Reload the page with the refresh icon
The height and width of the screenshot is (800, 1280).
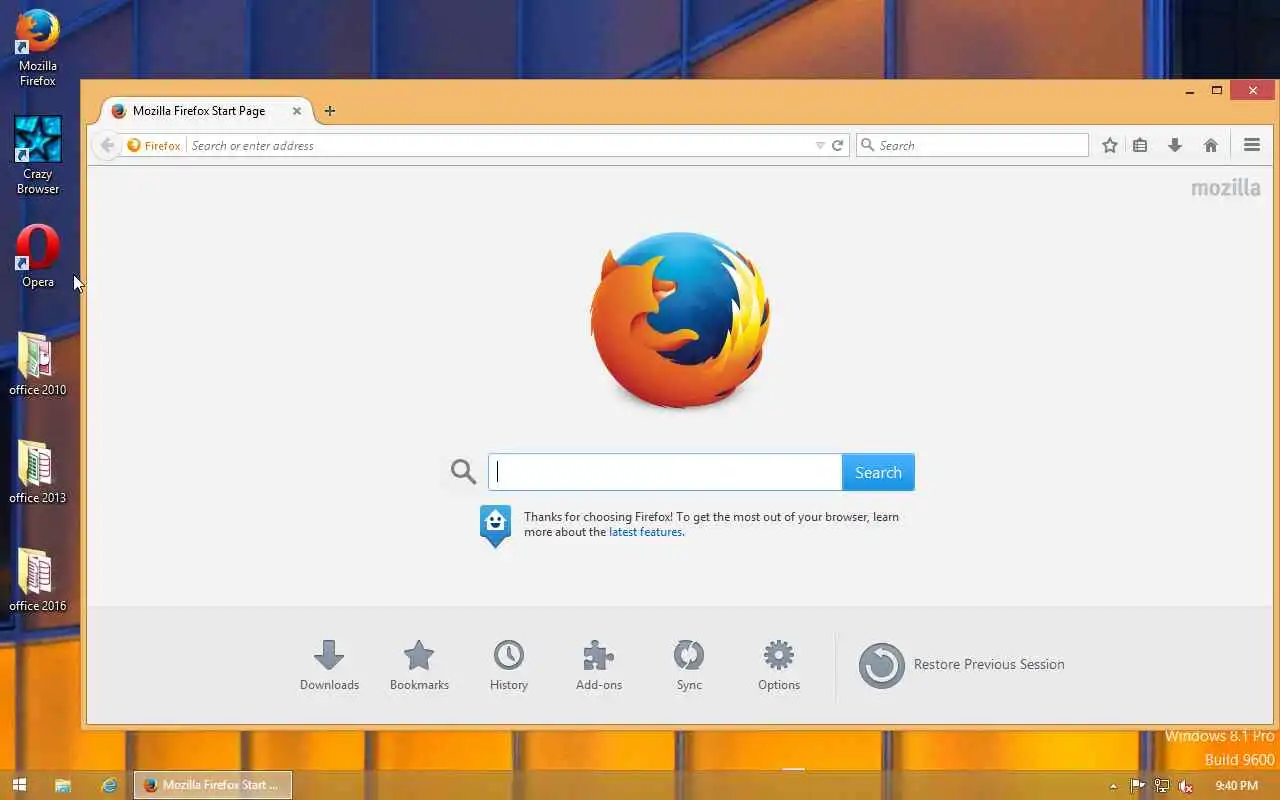(x=838, y=145)
